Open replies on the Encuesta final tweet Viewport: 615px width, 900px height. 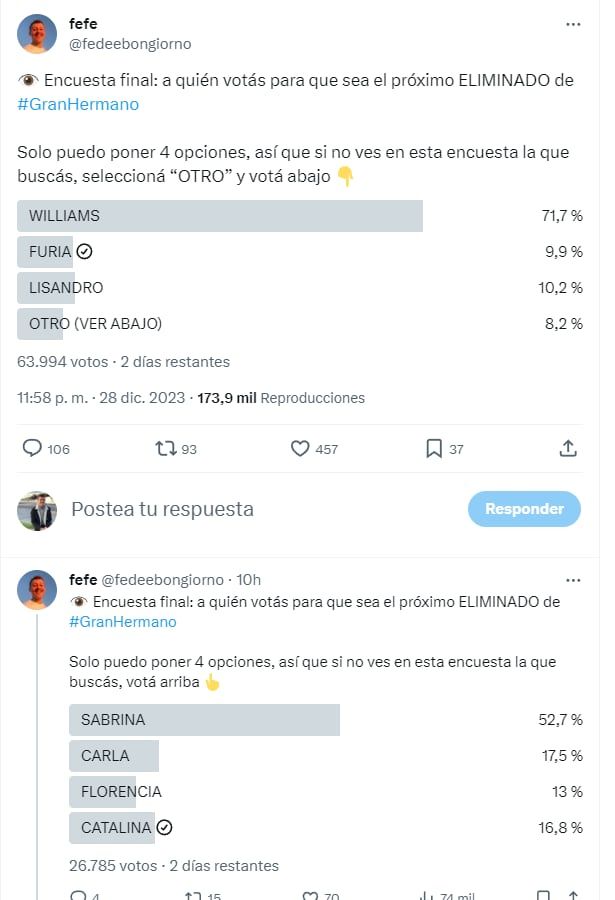pos(33,448)
